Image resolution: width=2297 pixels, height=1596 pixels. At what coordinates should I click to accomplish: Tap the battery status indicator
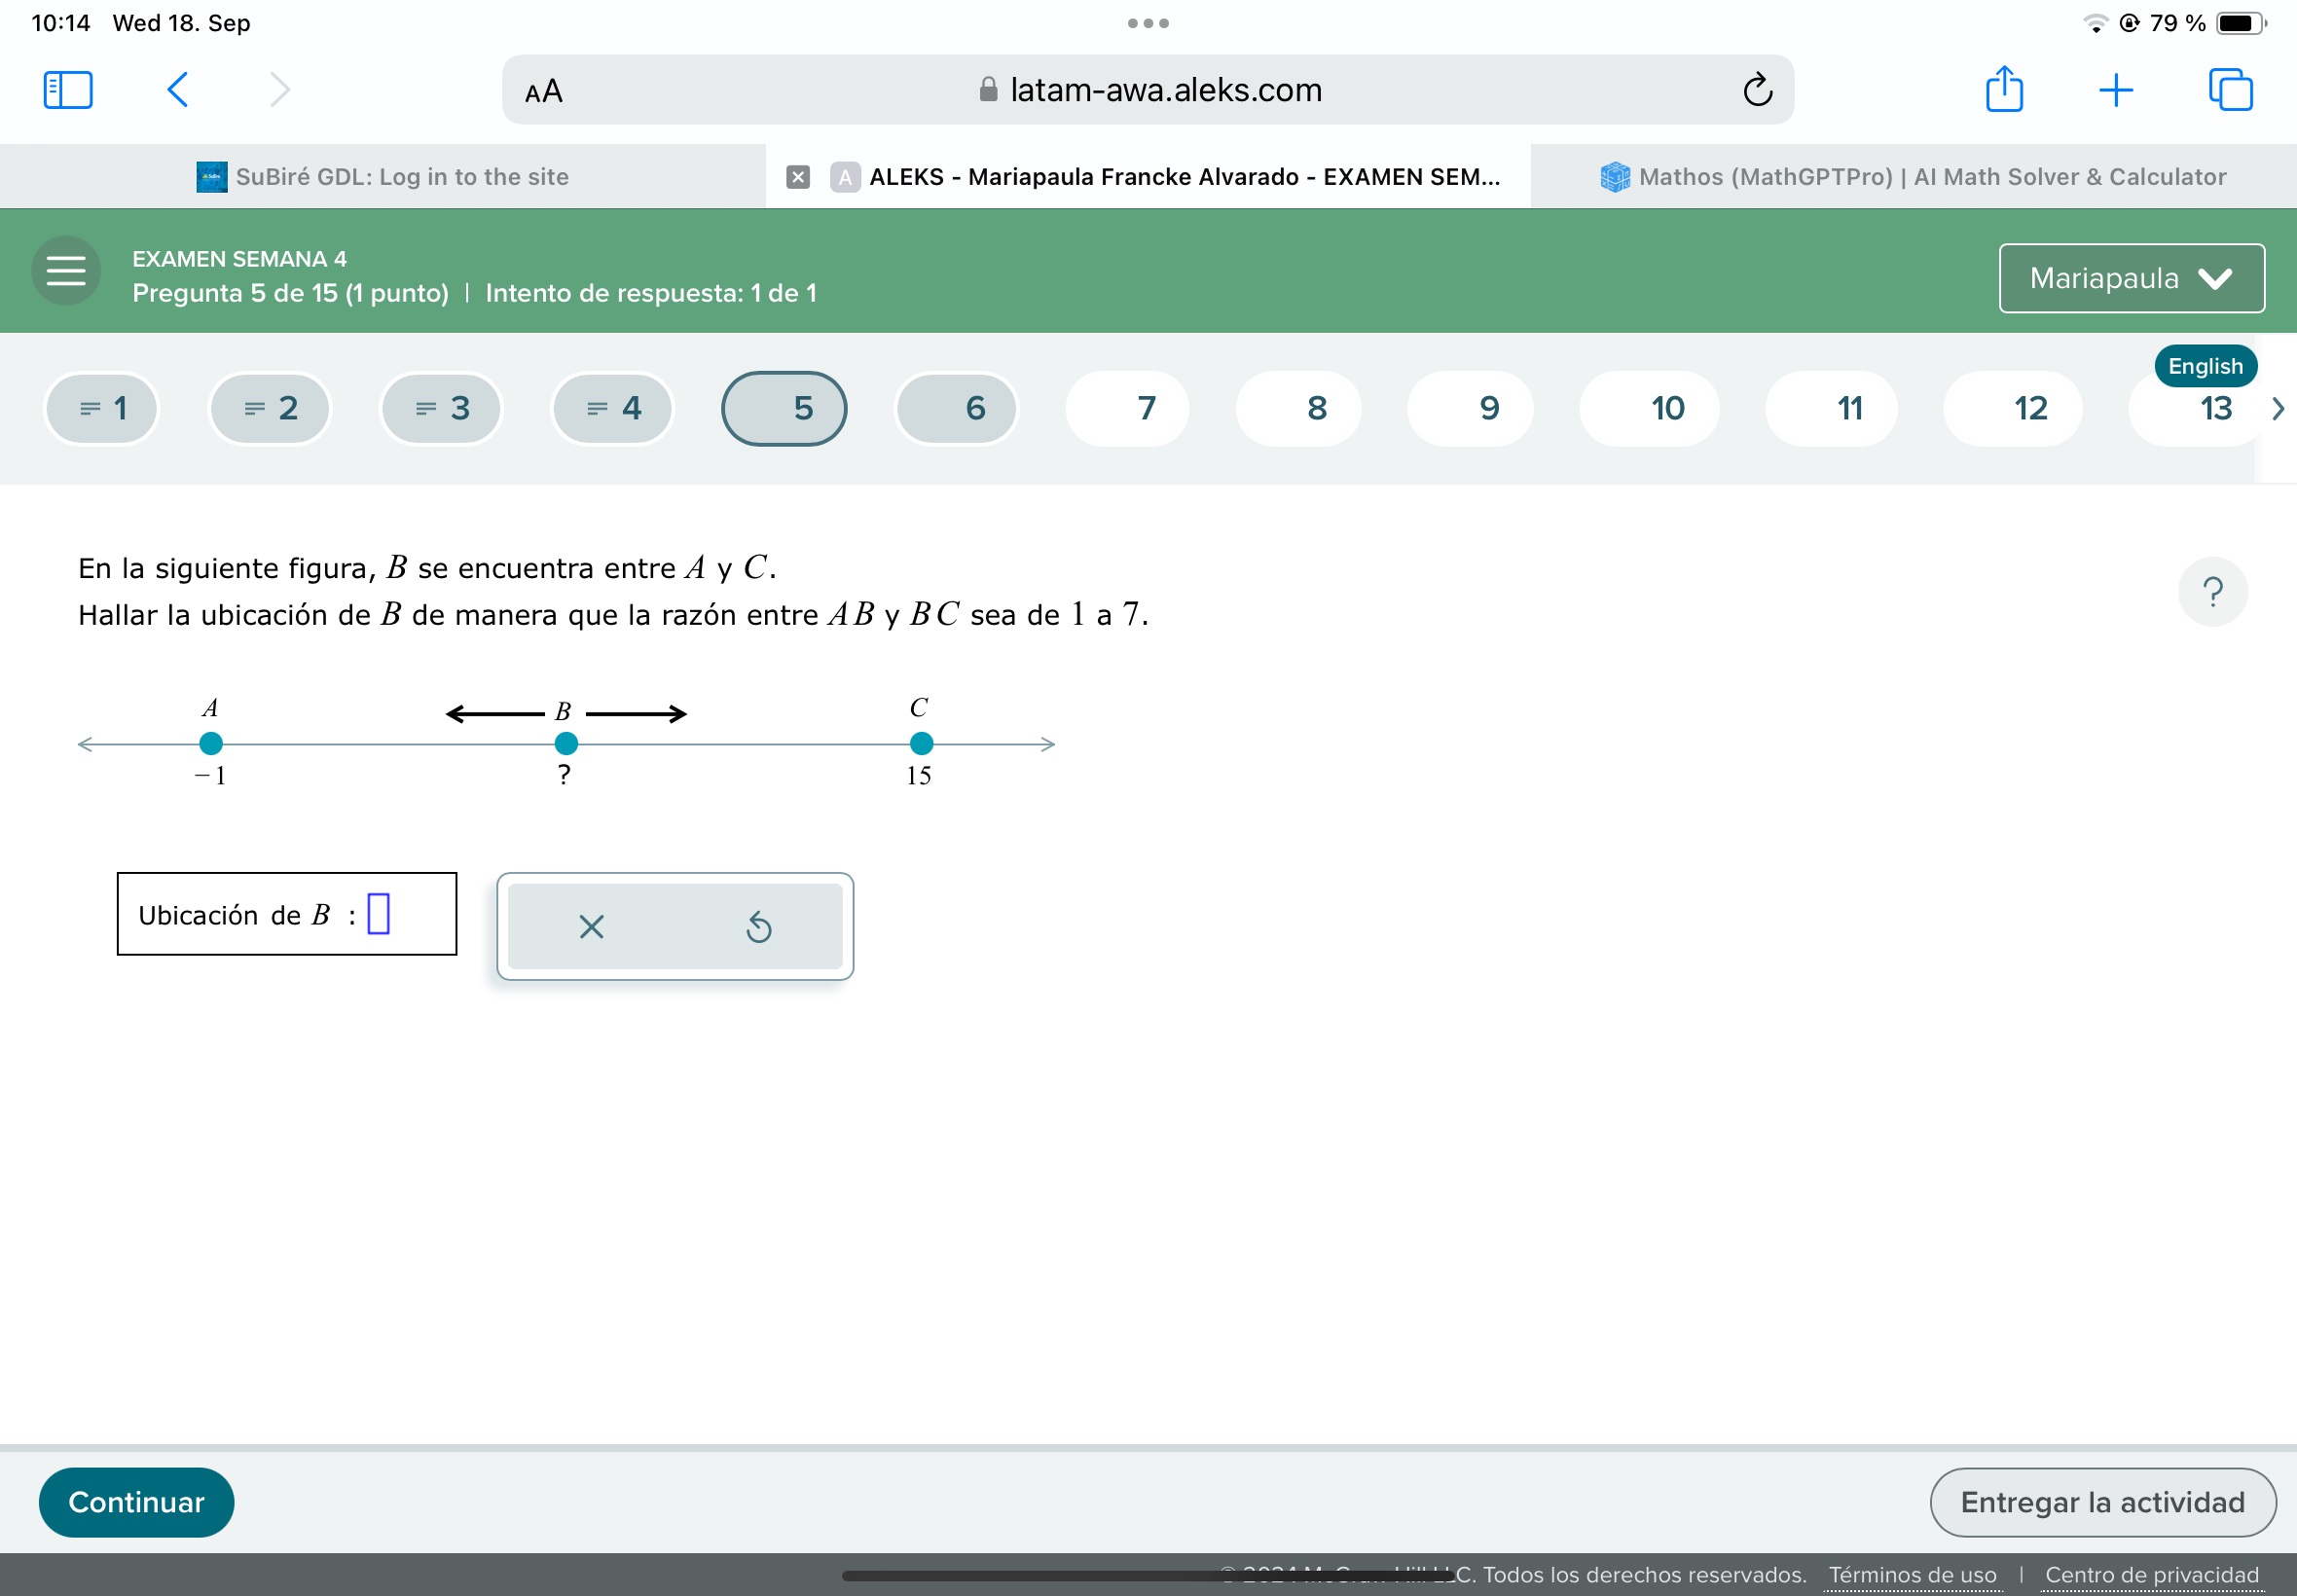(2241, 23)
